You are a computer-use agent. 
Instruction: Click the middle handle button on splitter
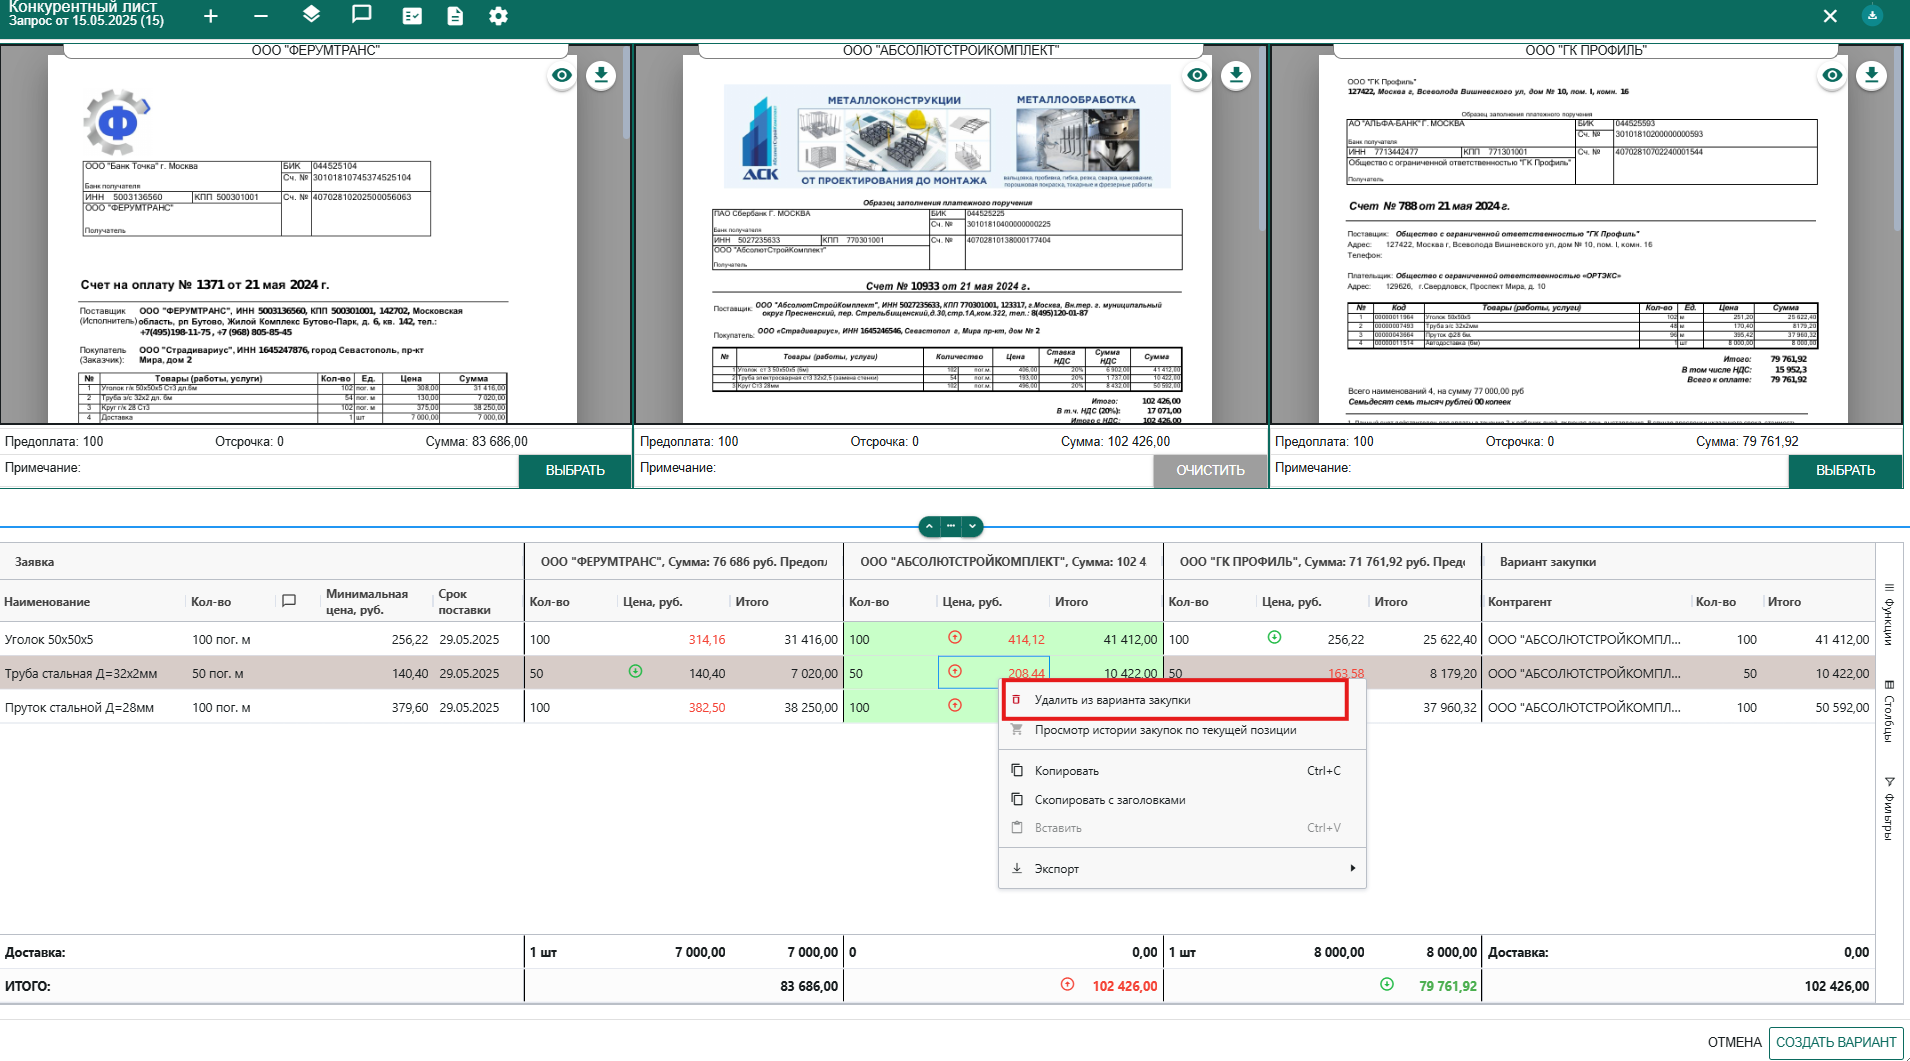click(951, 526)
